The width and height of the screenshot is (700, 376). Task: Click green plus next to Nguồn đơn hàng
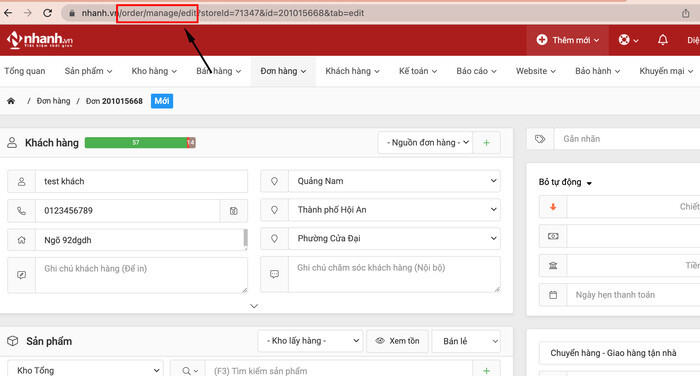[486, 142]
